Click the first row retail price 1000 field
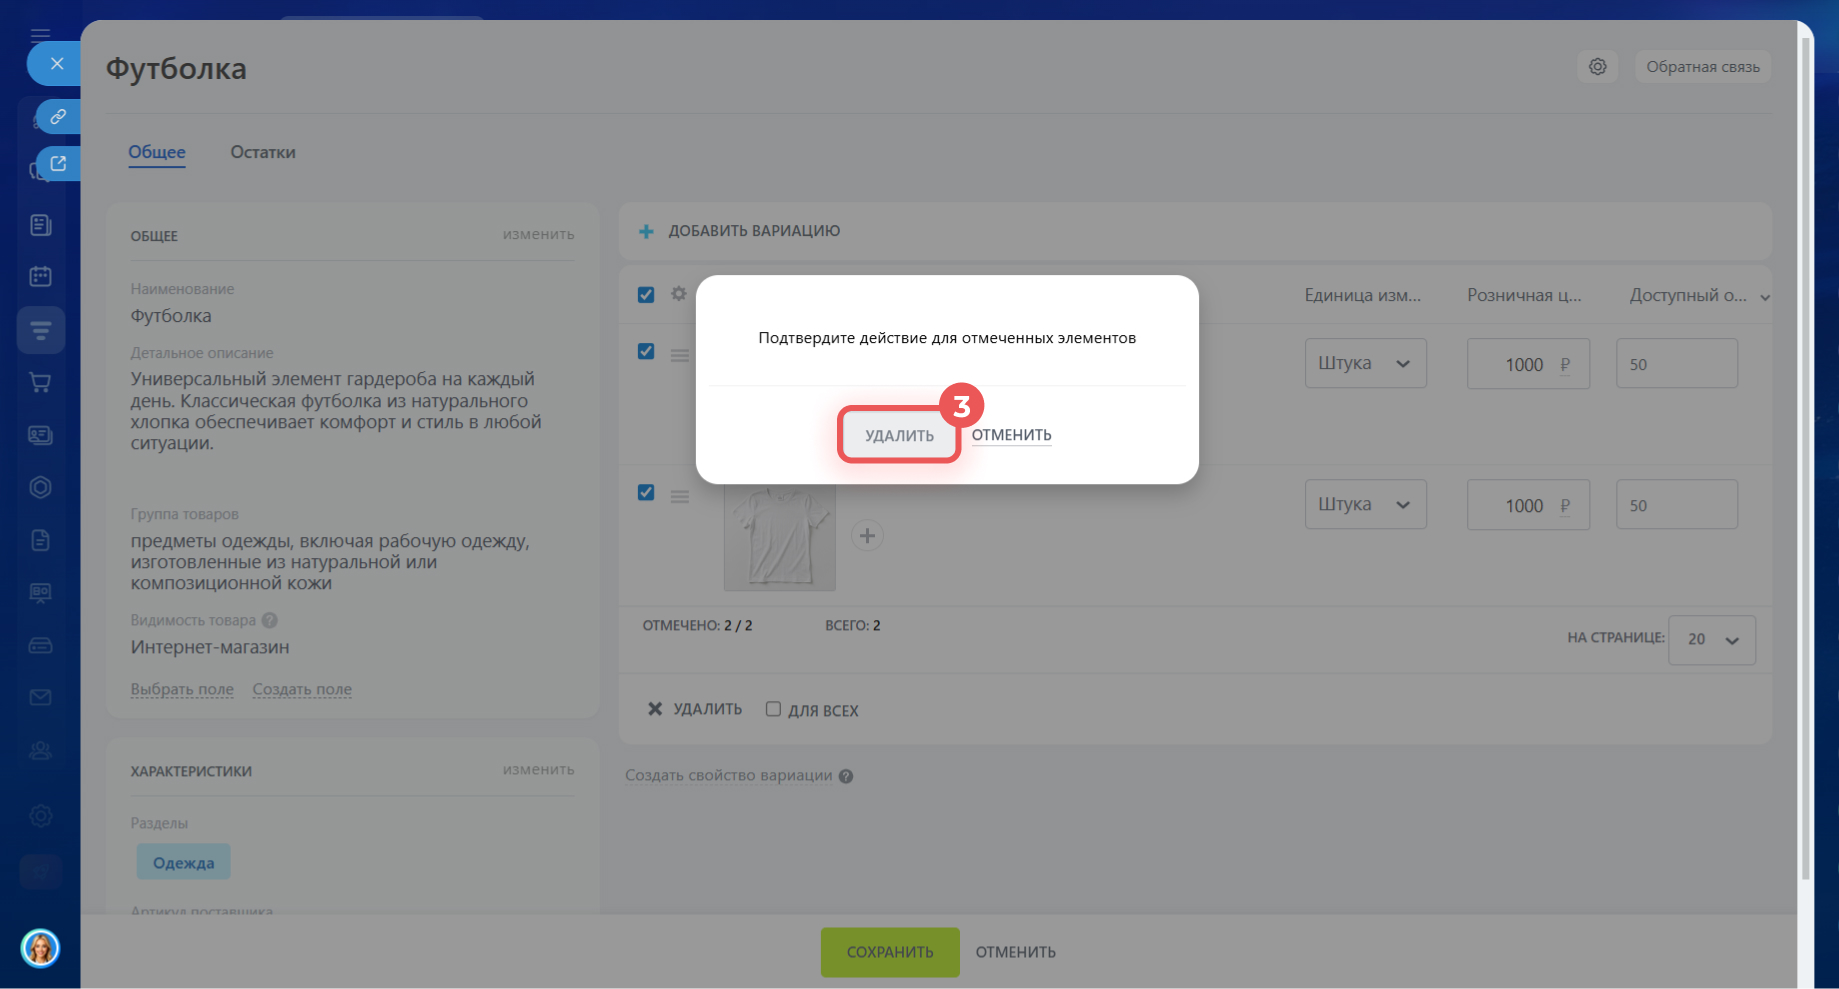Screen dimensions: 1839x989 (1525, 365)
